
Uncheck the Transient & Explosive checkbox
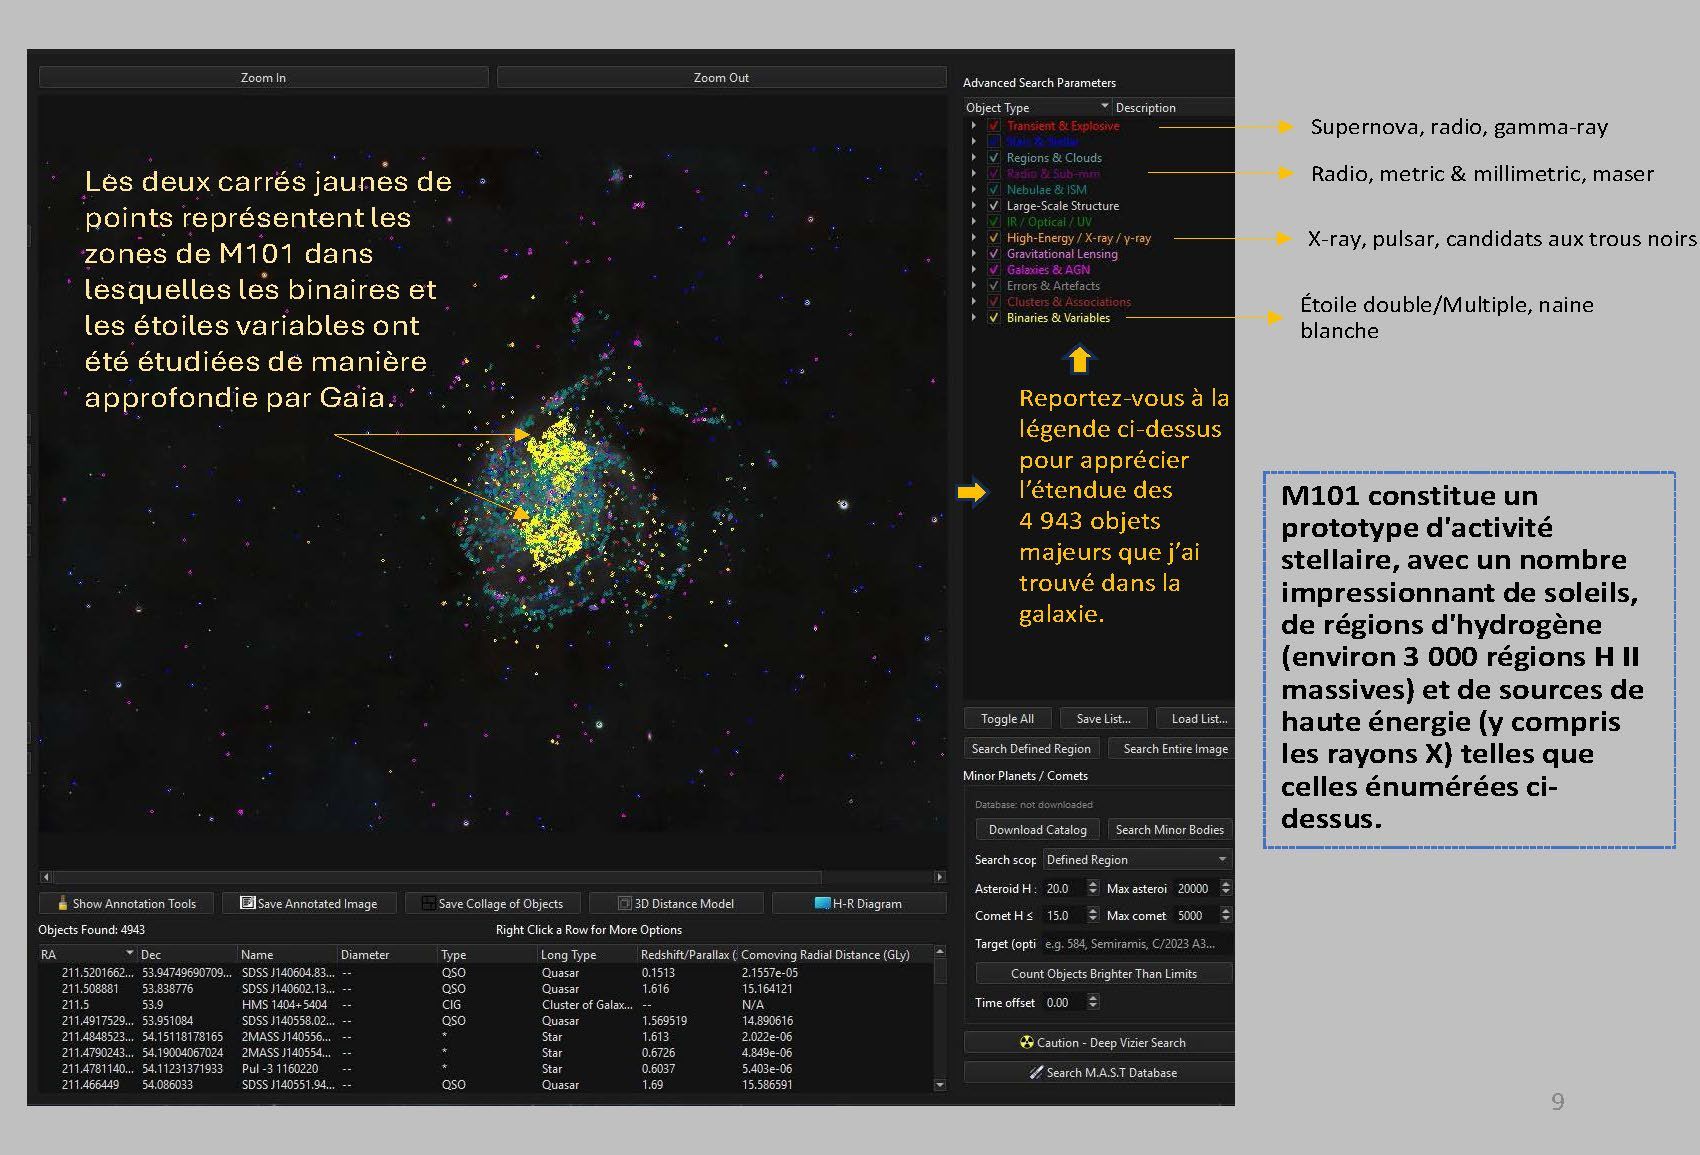[994, 126]
